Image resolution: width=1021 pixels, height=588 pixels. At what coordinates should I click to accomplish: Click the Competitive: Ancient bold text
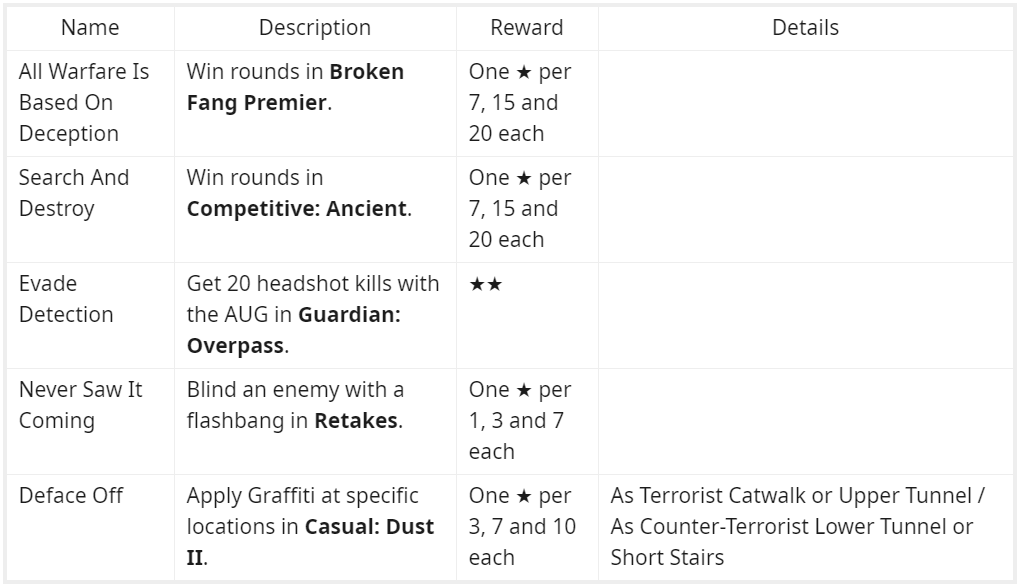pyautogui.click(x=297, y=209)
